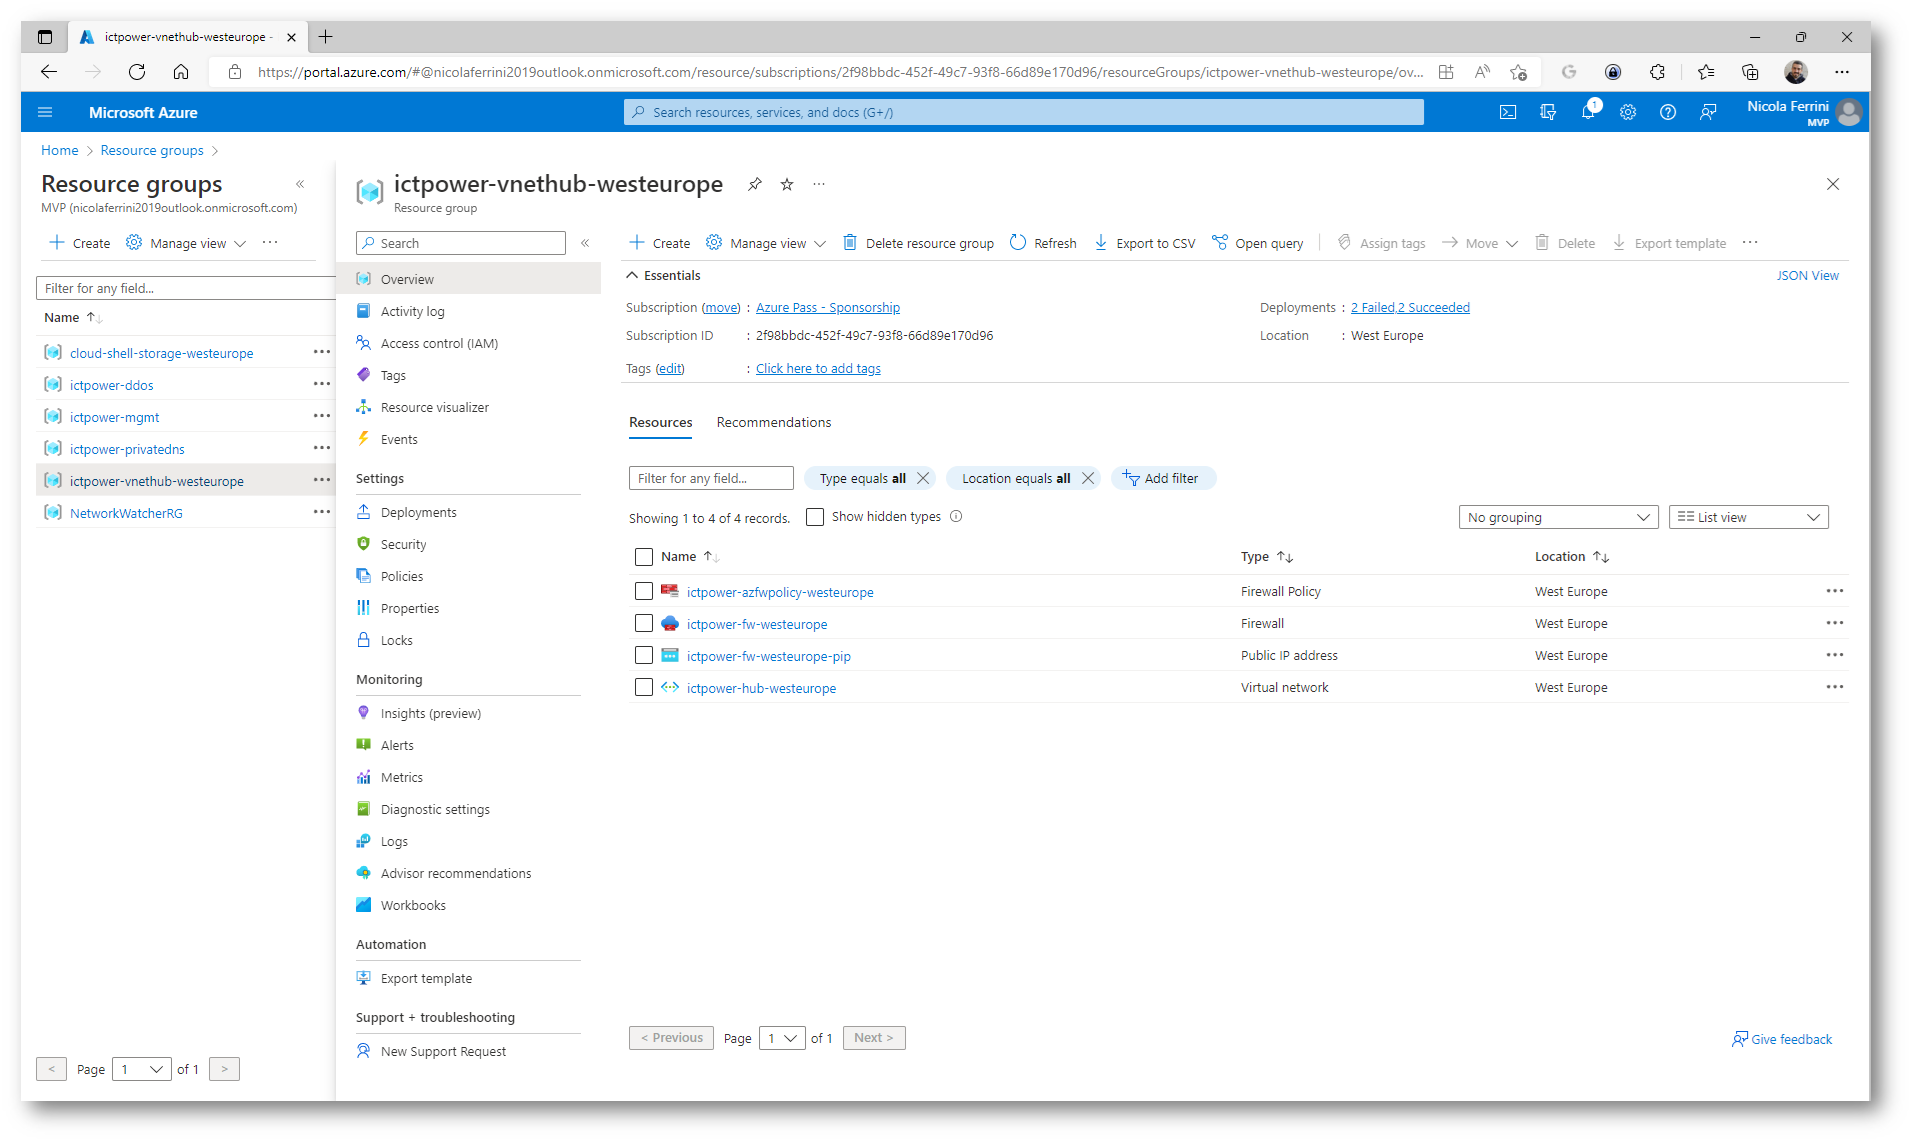Collapse the Essentials section
Viewport: 1913px width, 1143px height.
coord(632,275)
